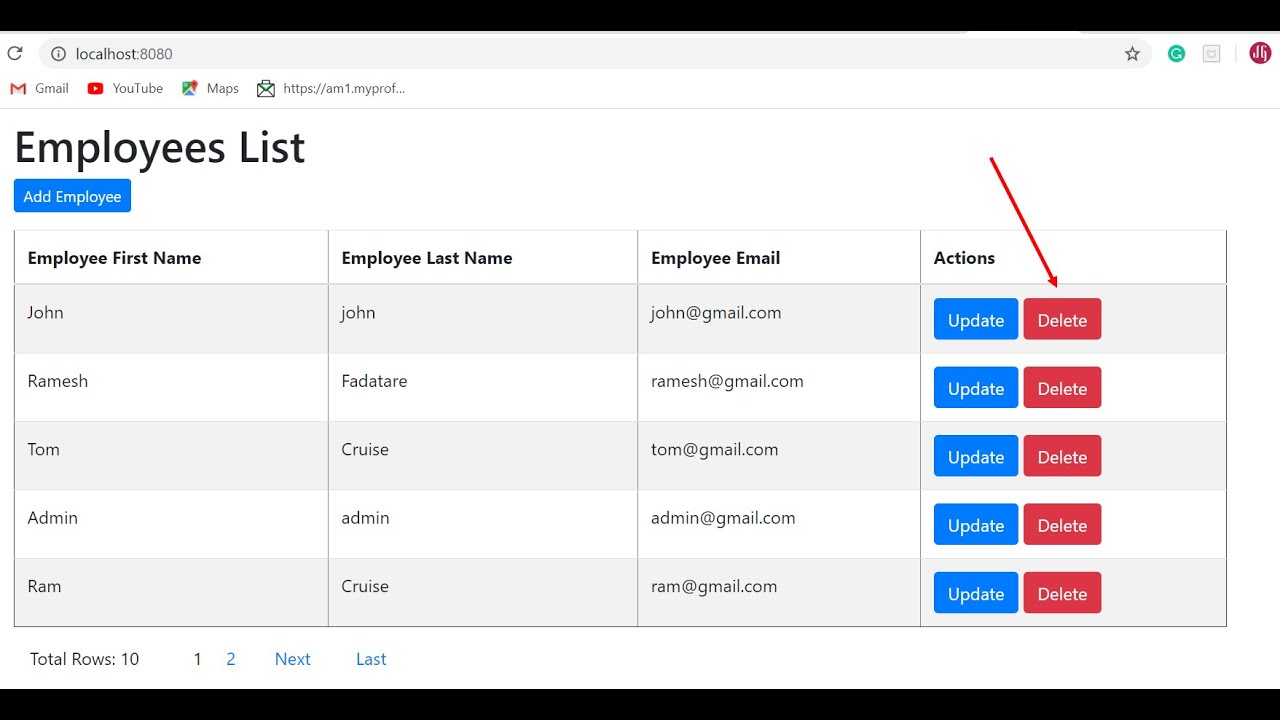Reload the page with the refresh icon

[14, 54]
